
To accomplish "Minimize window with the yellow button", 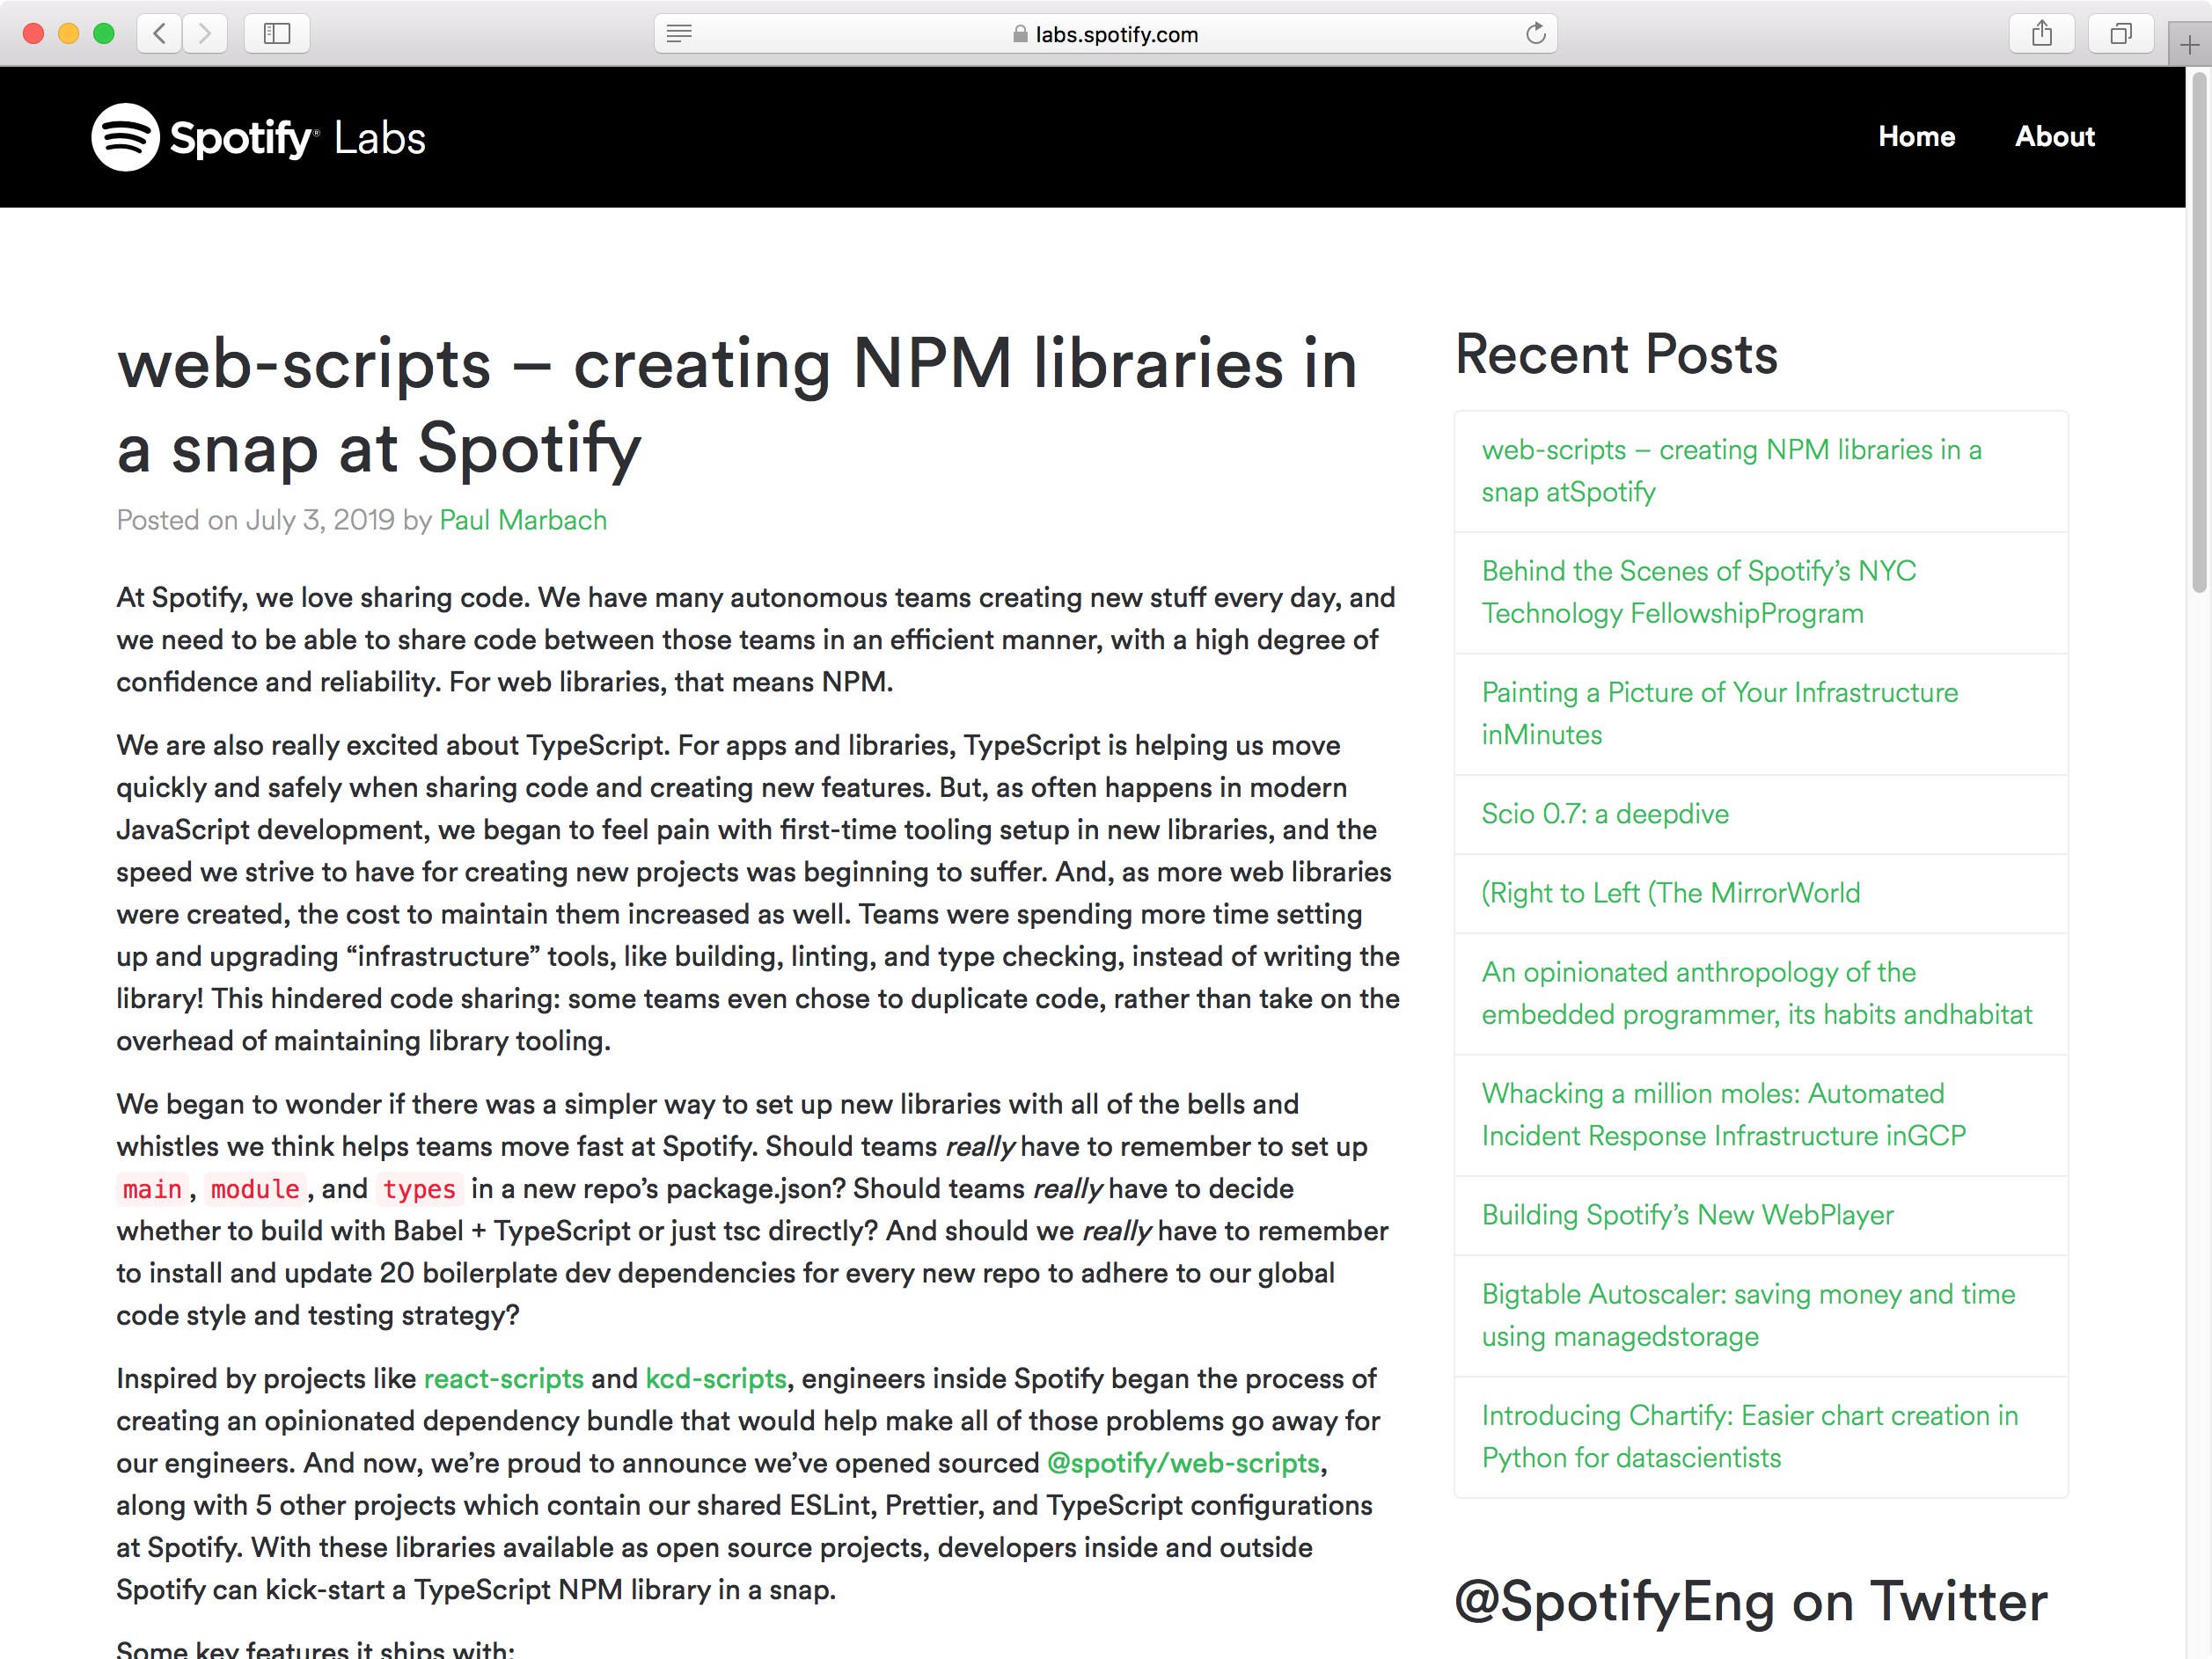I will click(68, 34).
